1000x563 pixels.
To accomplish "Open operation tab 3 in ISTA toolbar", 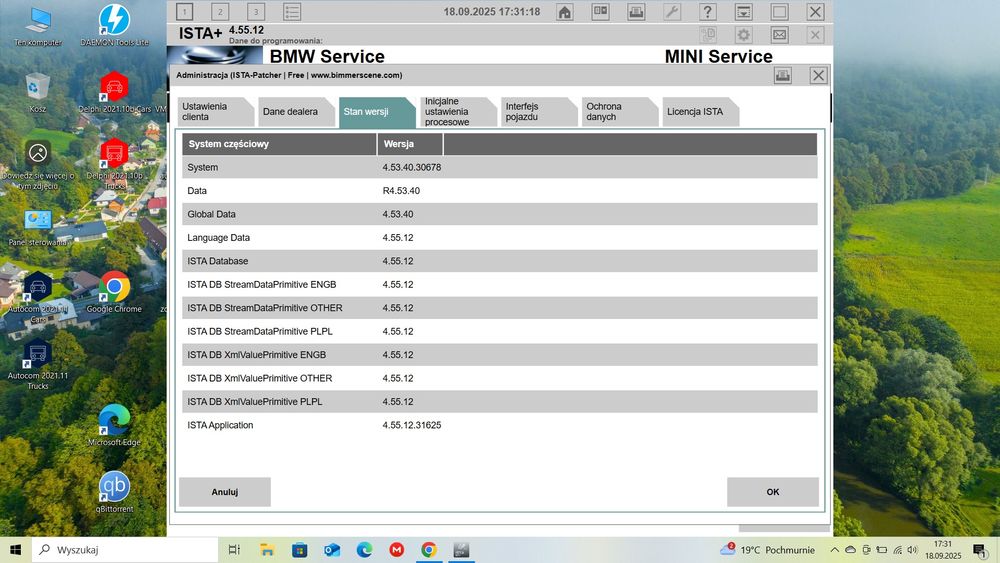I will (x=256, y=11).
